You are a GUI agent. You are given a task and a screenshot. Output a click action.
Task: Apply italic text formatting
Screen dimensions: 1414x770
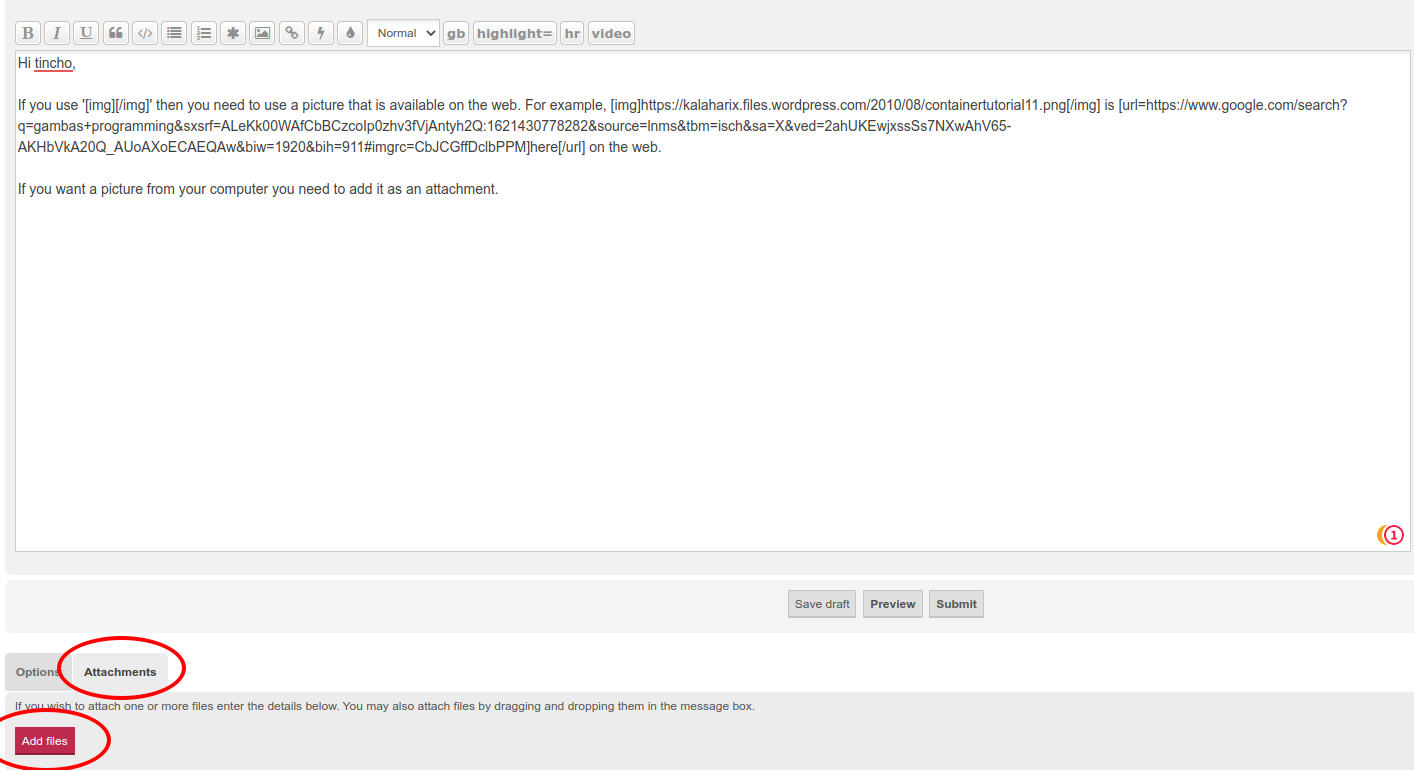(x=57, y=33)
